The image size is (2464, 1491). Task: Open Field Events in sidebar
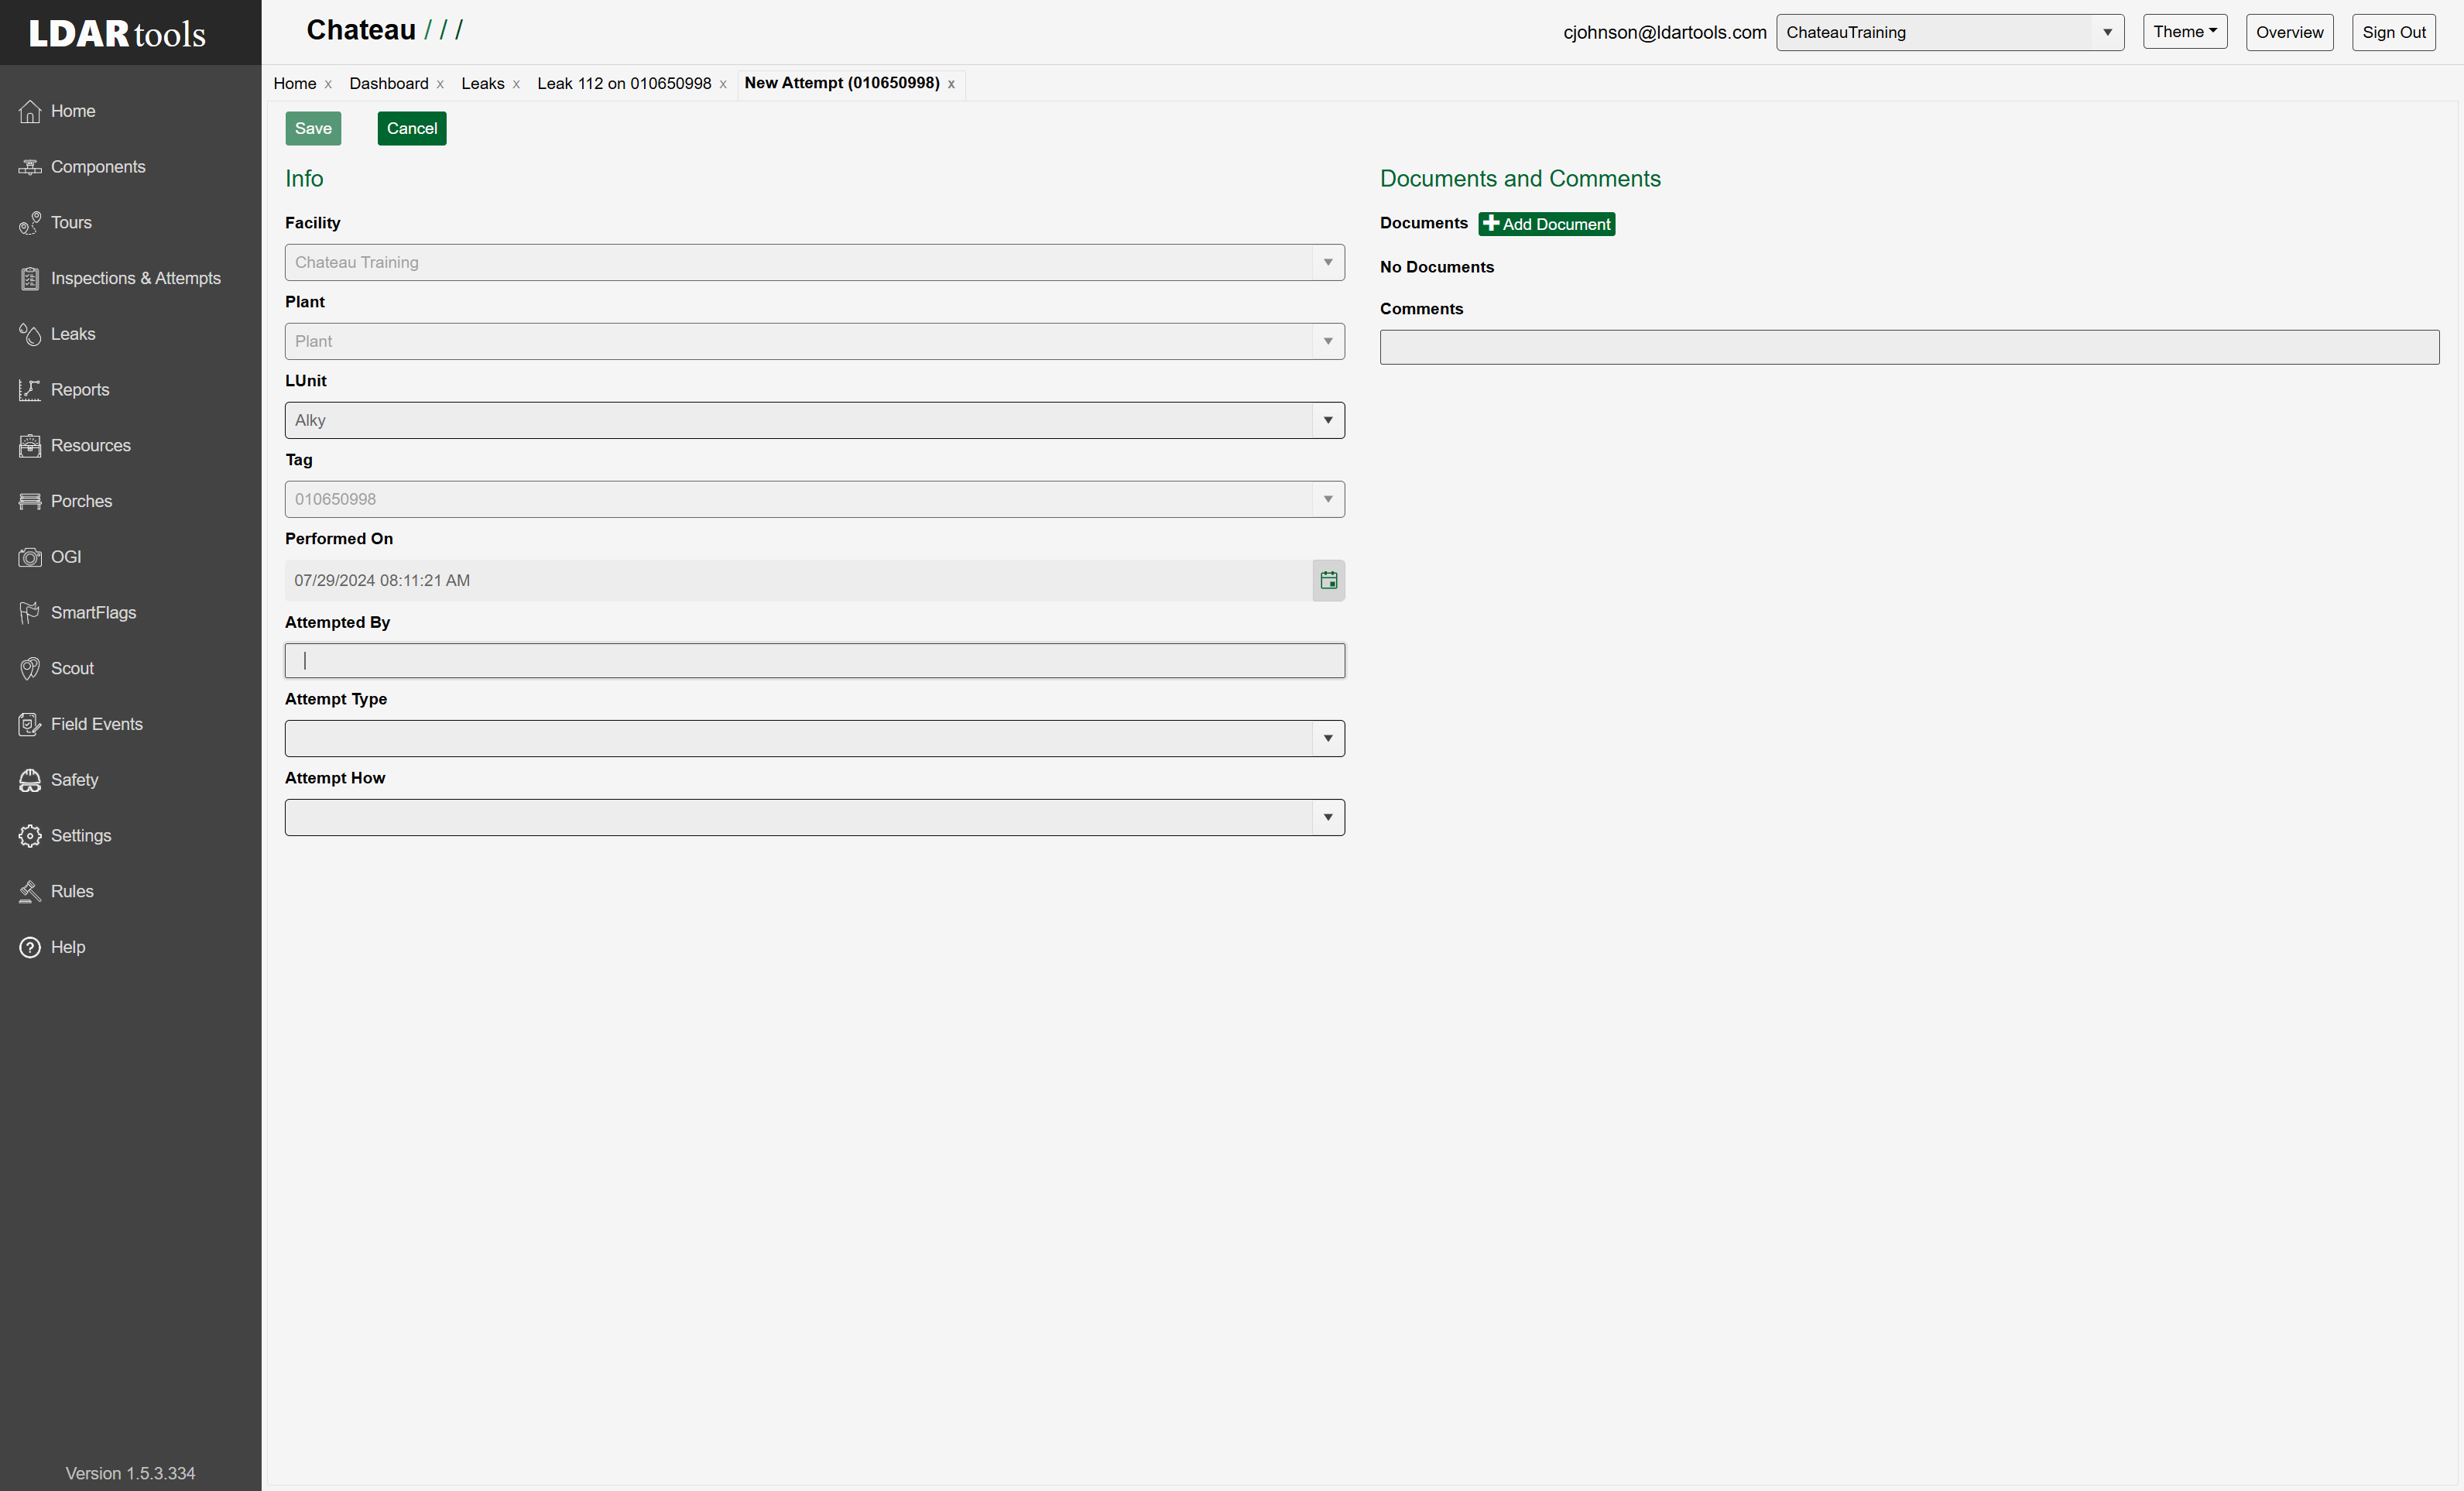96,724
